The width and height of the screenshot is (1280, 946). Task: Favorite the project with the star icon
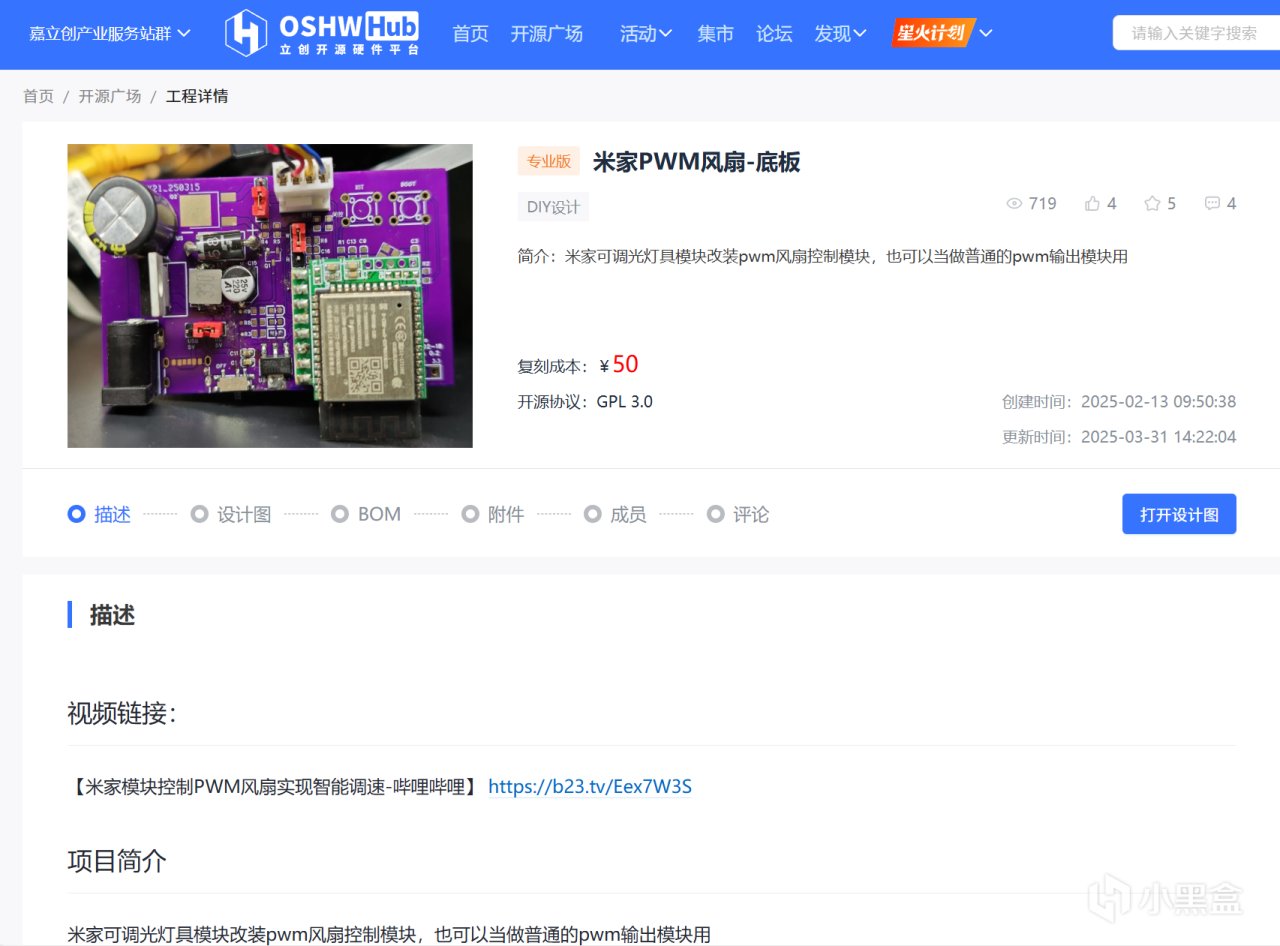tap(1152, 204)
